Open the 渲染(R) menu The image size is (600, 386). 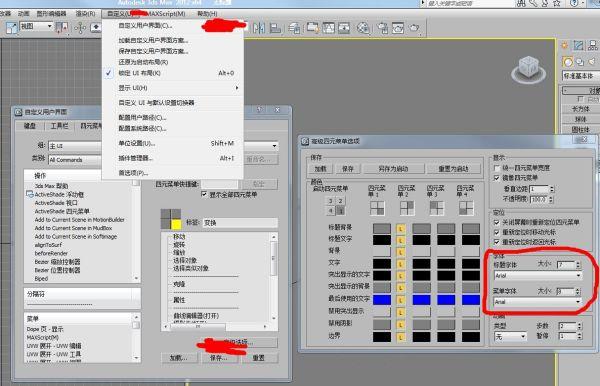point(85,14)
